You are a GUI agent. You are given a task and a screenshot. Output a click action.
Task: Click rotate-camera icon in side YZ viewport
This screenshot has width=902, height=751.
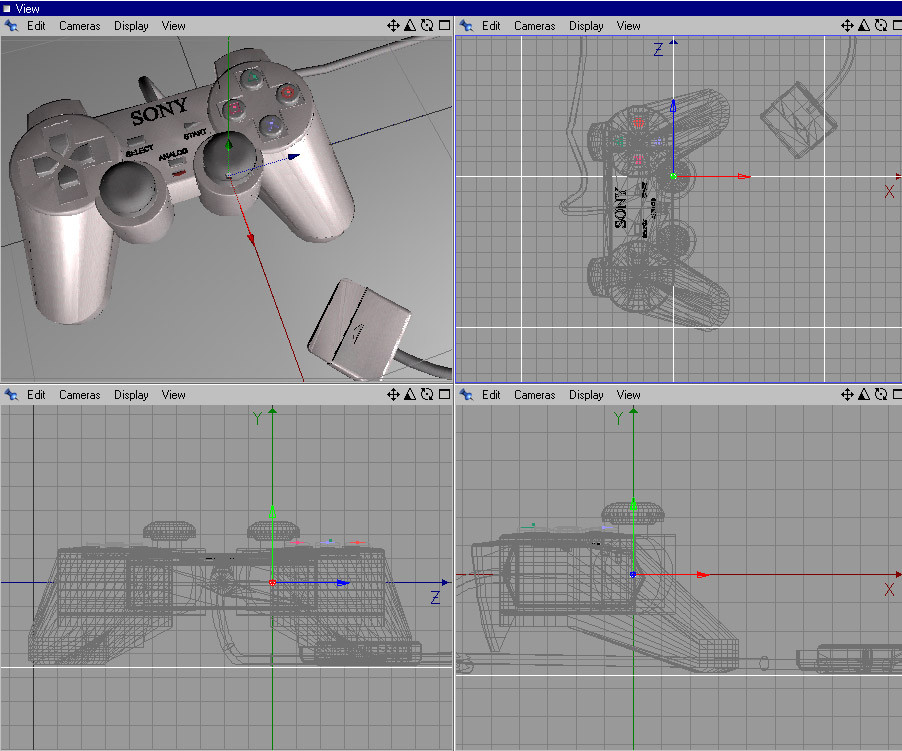(x=427, y=394)
